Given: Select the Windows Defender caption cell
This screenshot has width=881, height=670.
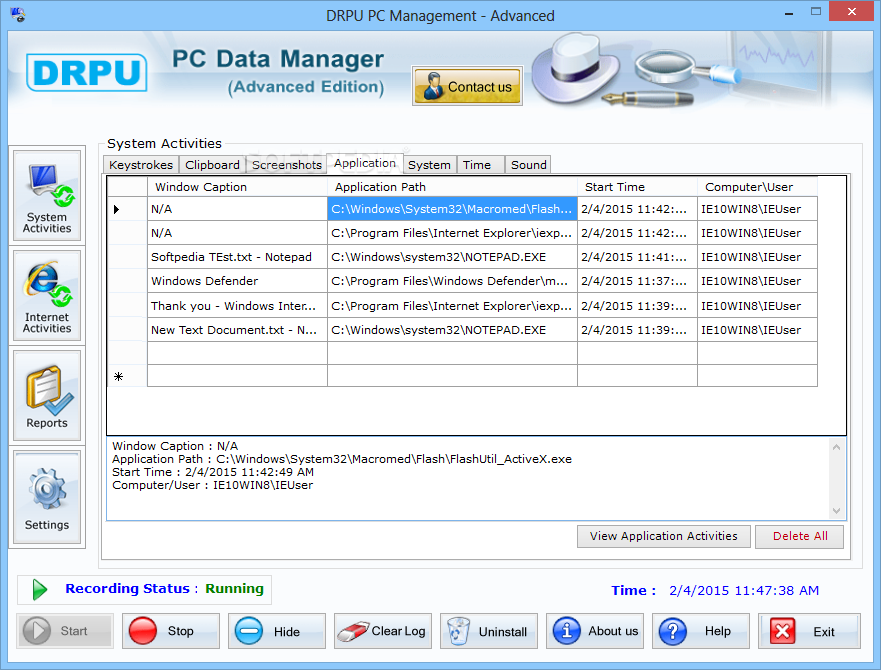Looking at the screenshot, I should click(x=237, y=281).
